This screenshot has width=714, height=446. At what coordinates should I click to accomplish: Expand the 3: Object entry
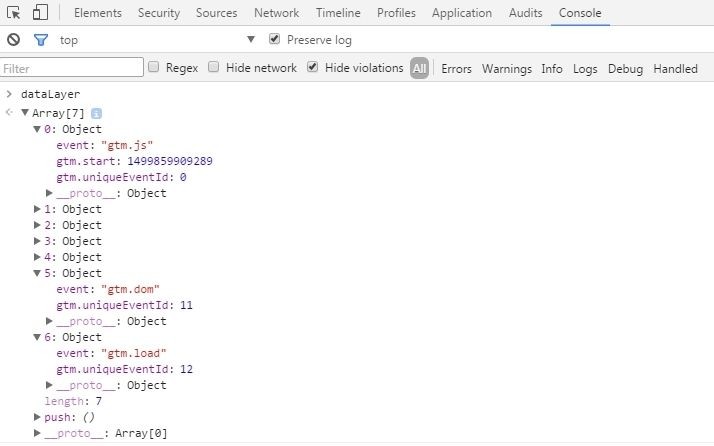[x=37, y=241]
